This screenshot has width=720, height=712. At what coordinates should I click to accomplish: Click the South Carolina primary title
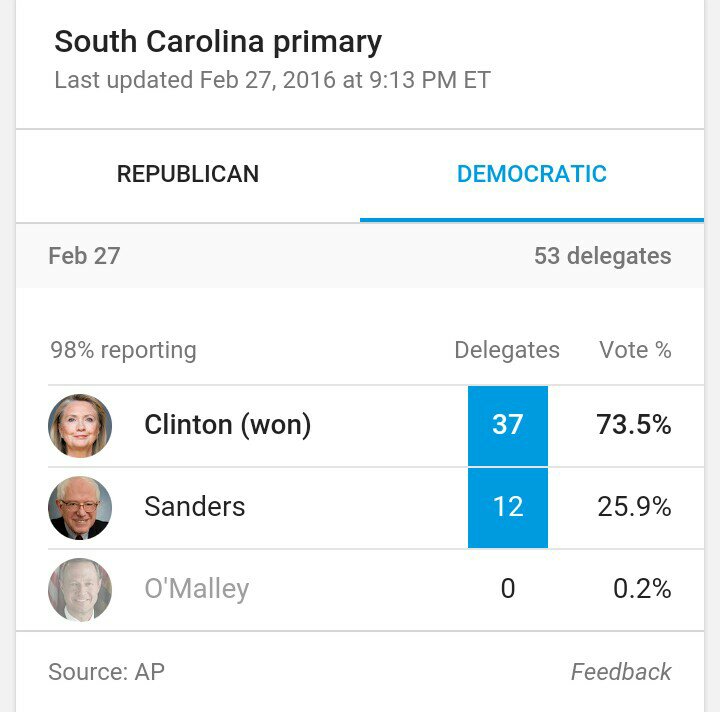[218, 42]
